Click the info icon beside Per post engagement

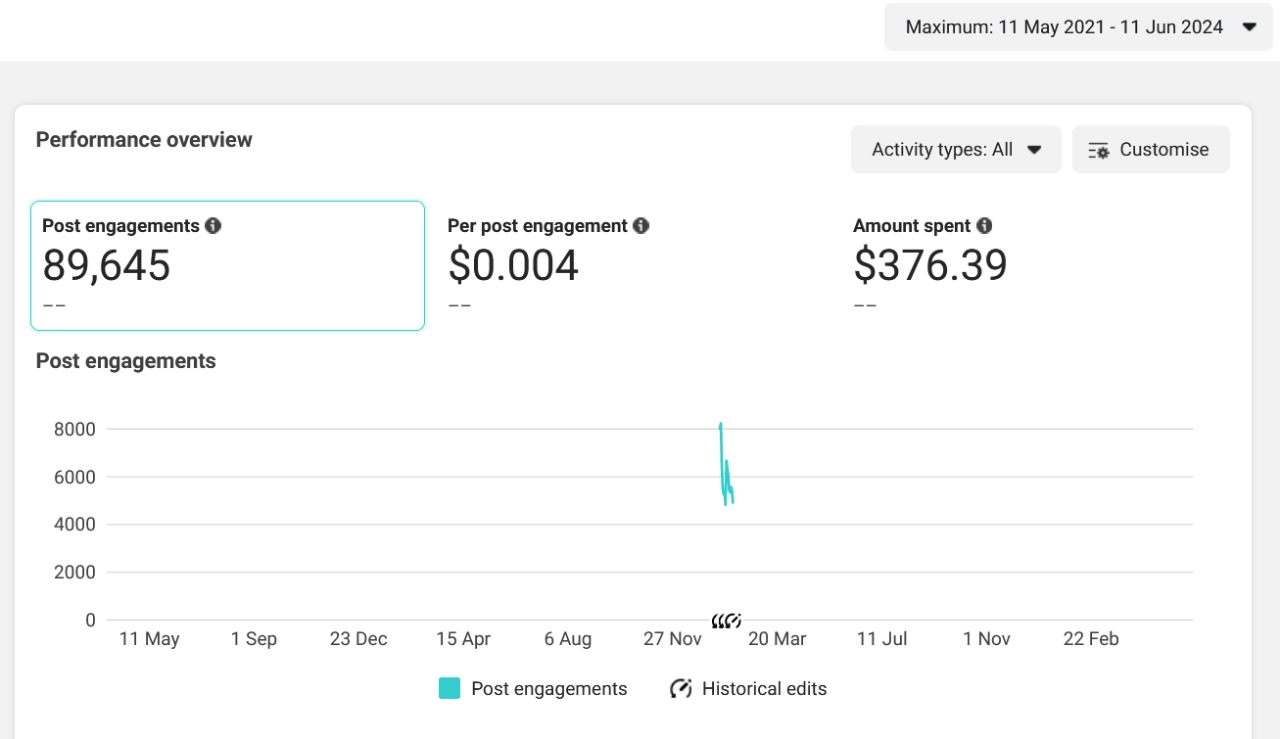coord(641,226)
